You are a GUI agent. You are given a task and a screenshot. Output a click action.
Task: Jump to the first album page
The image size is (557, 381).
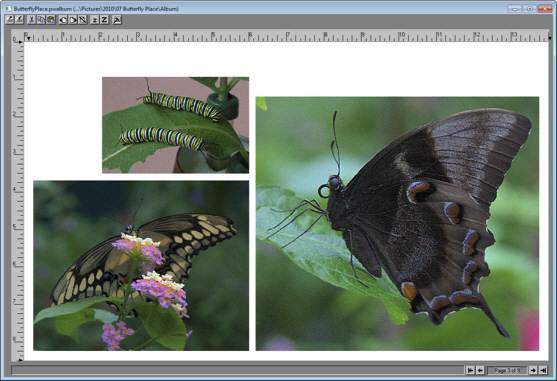[x=470, y=370]
